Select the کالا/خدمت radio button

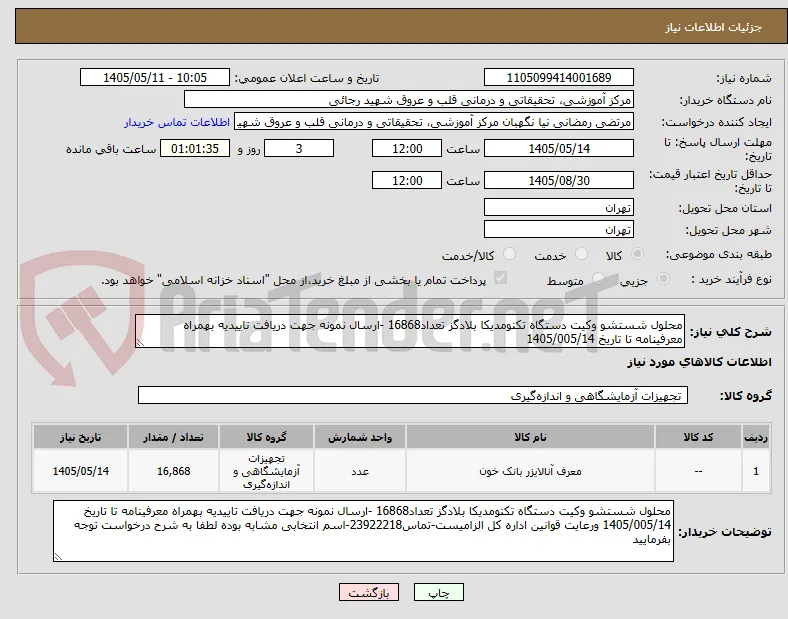coord(509,254)
